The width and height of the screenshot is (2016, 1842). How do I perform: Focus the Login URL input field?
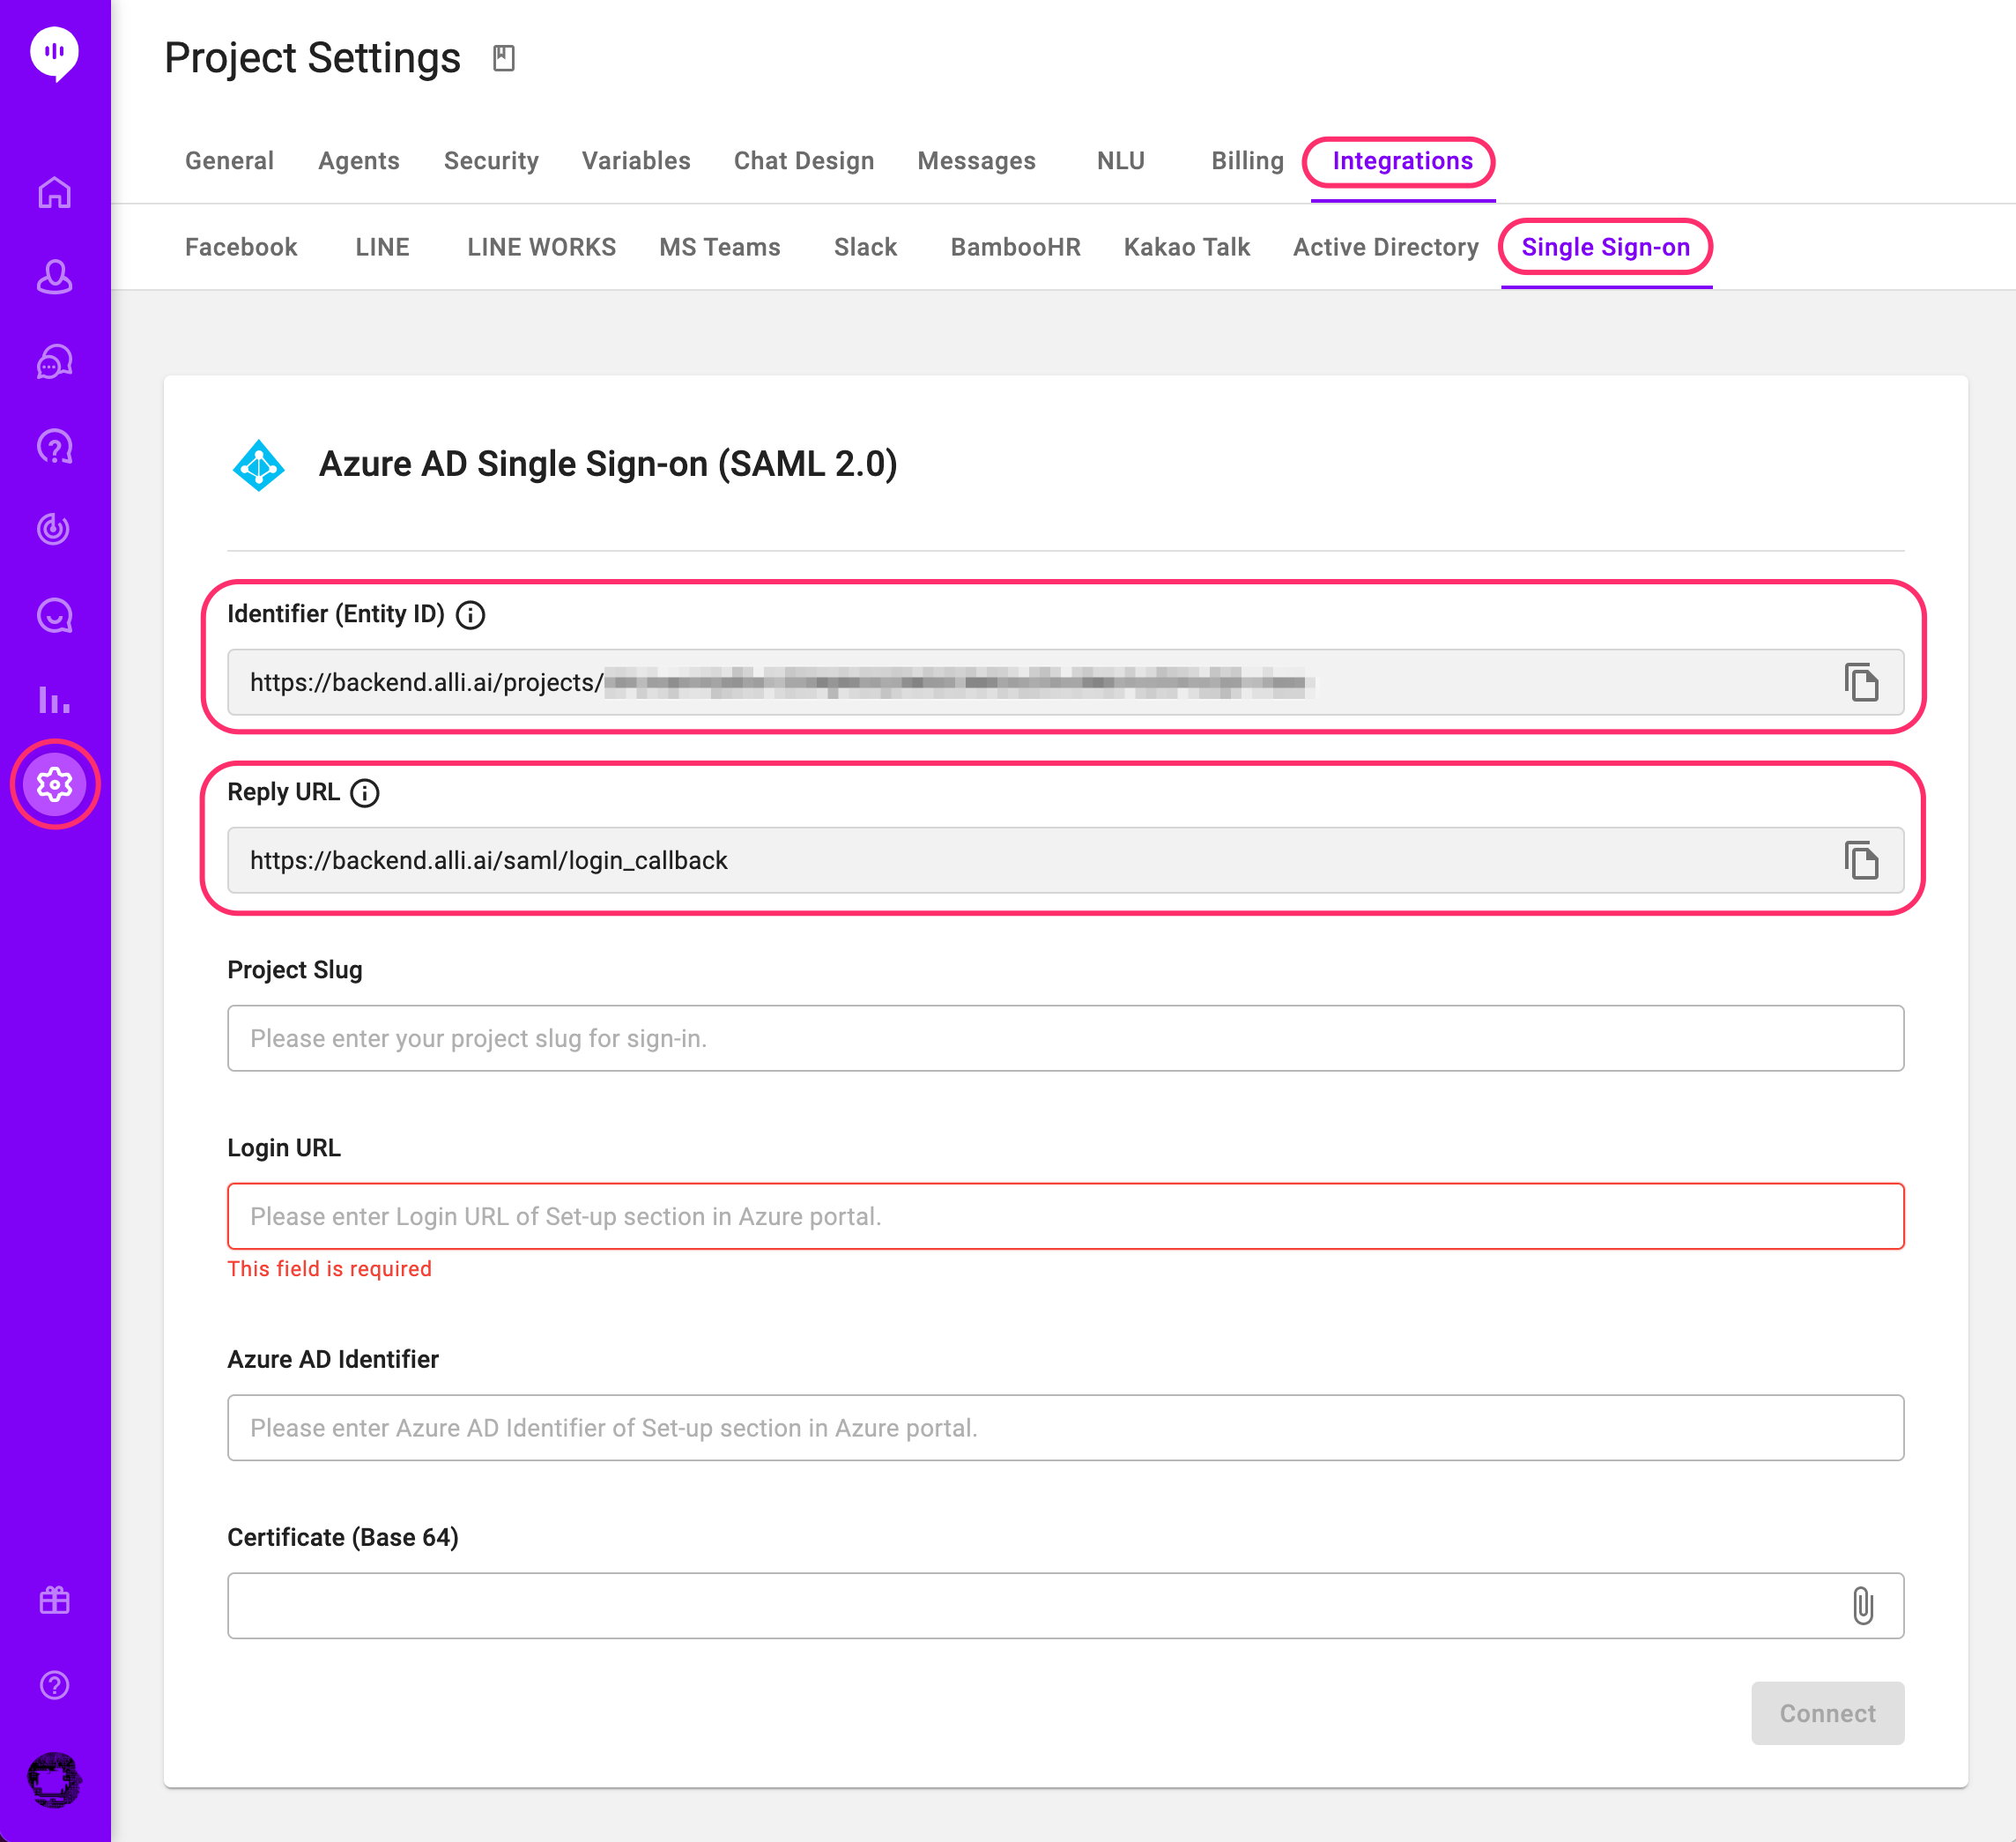[1065, 1216]
